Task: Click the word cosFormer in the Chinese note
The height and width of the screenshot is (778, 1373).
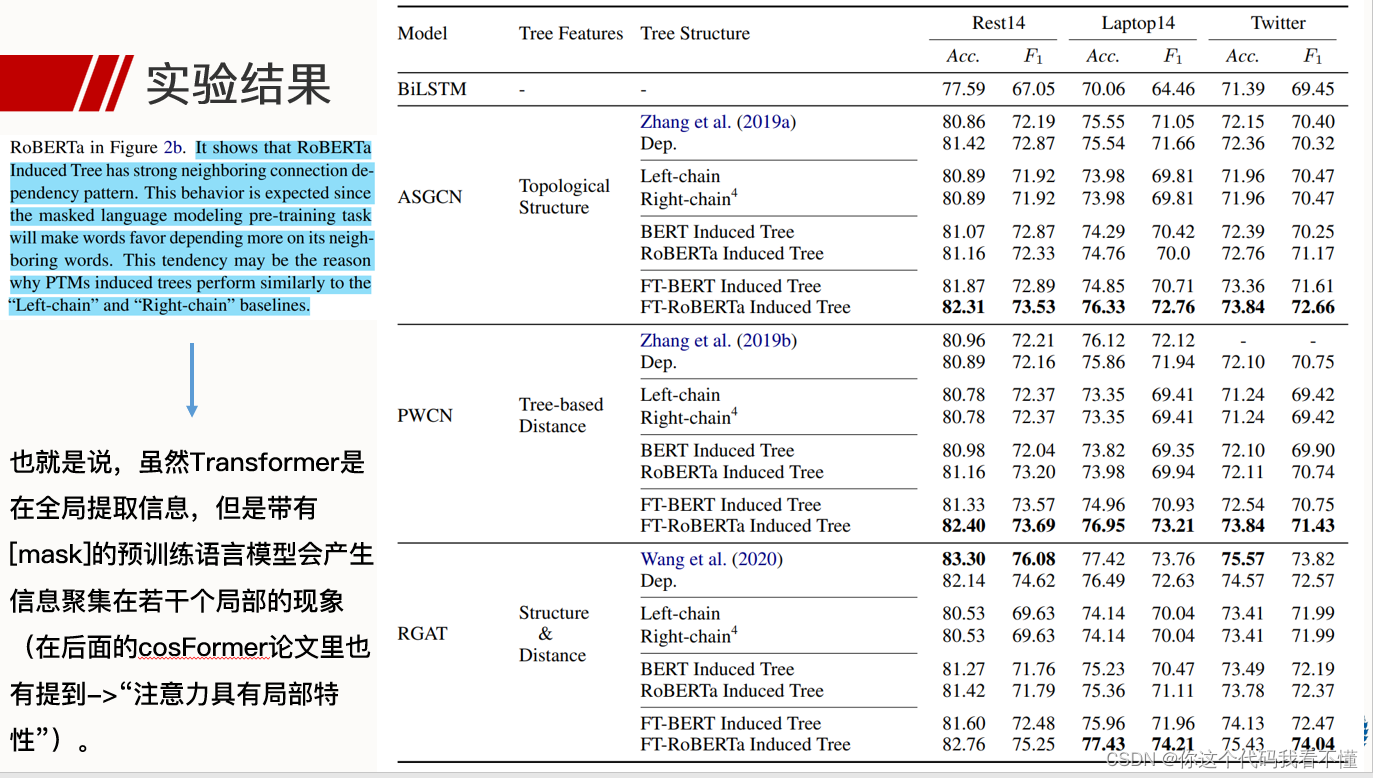Action: (204, 648)
